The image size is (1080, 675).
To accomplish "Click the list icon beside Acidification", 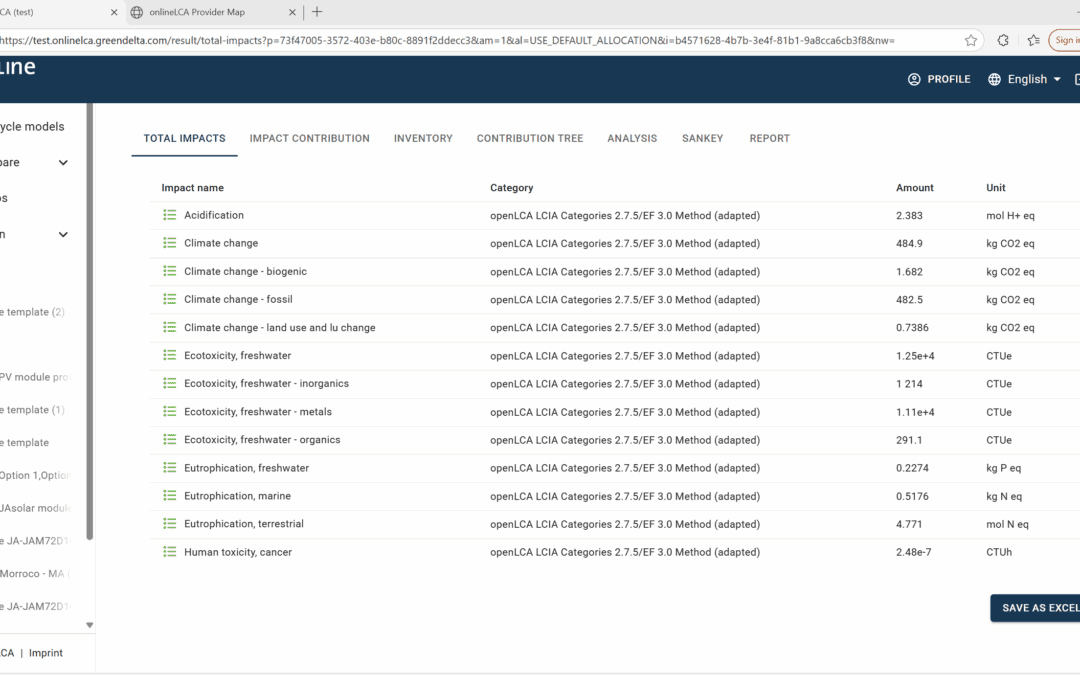I will click(170, 215).
